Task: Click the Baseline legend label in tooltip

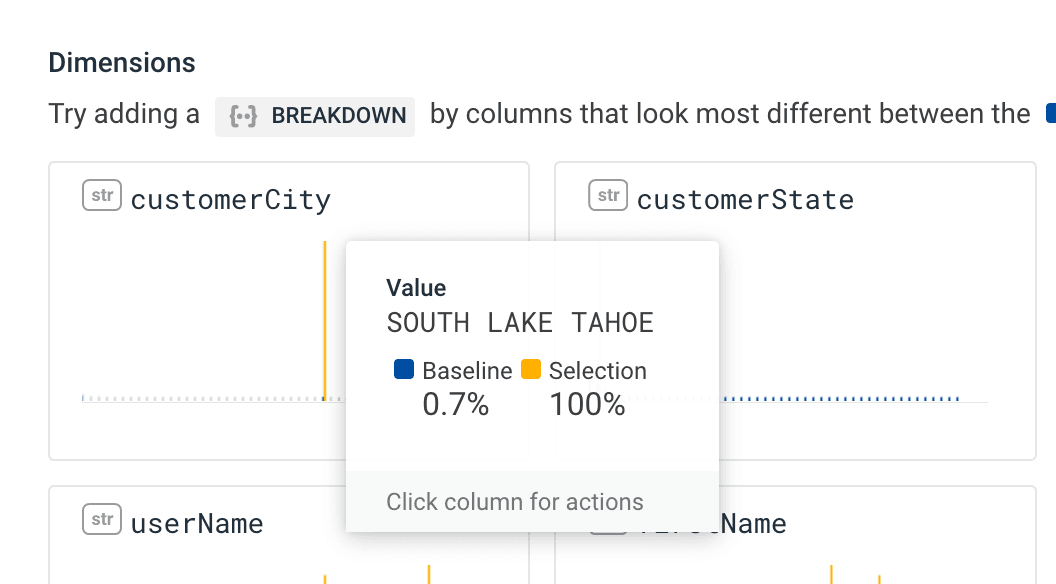Action: tap(467, 371)
